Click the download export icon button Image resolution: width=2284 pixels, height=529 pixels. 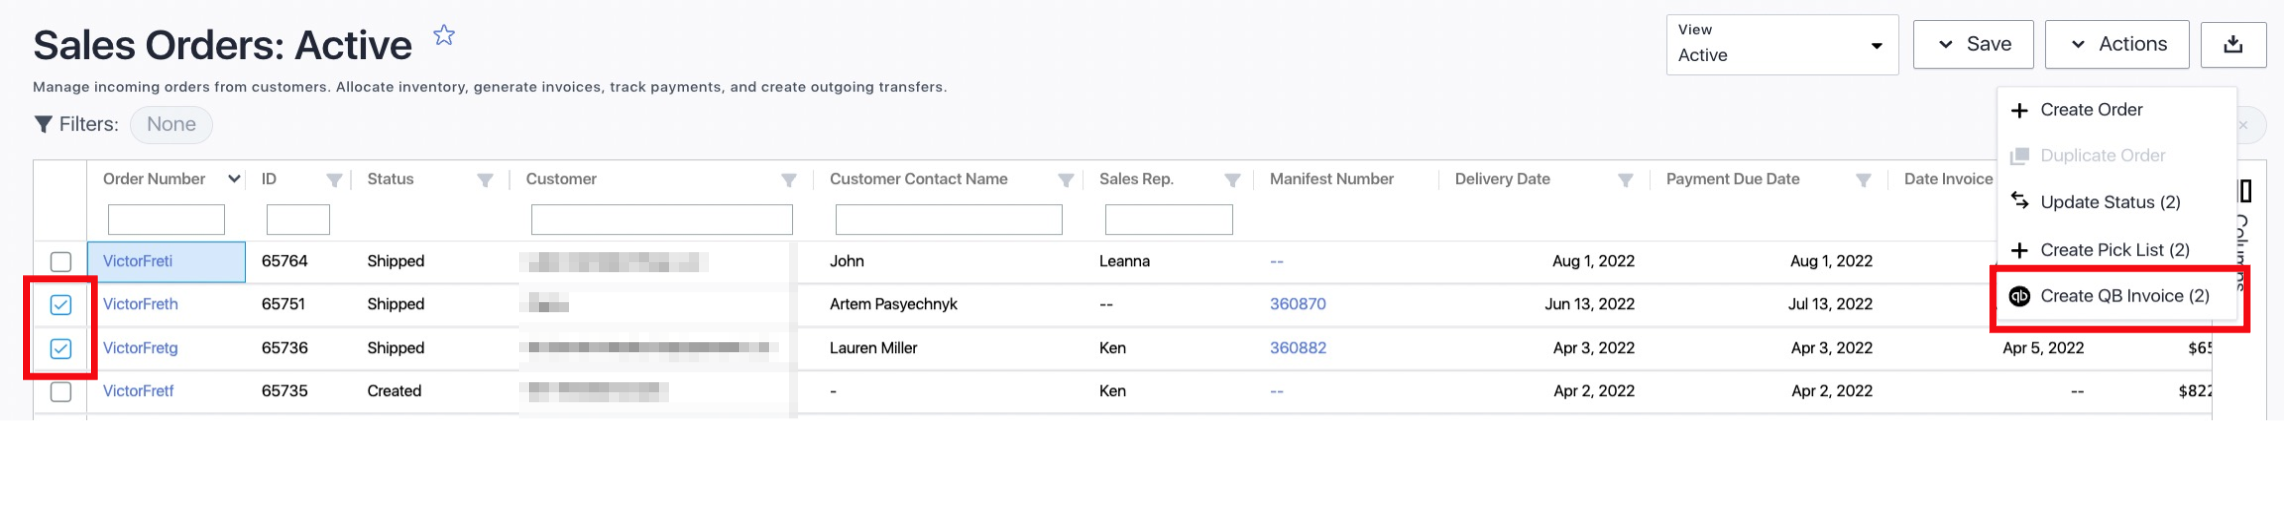pyautogui.click(x=2233, y=45)
